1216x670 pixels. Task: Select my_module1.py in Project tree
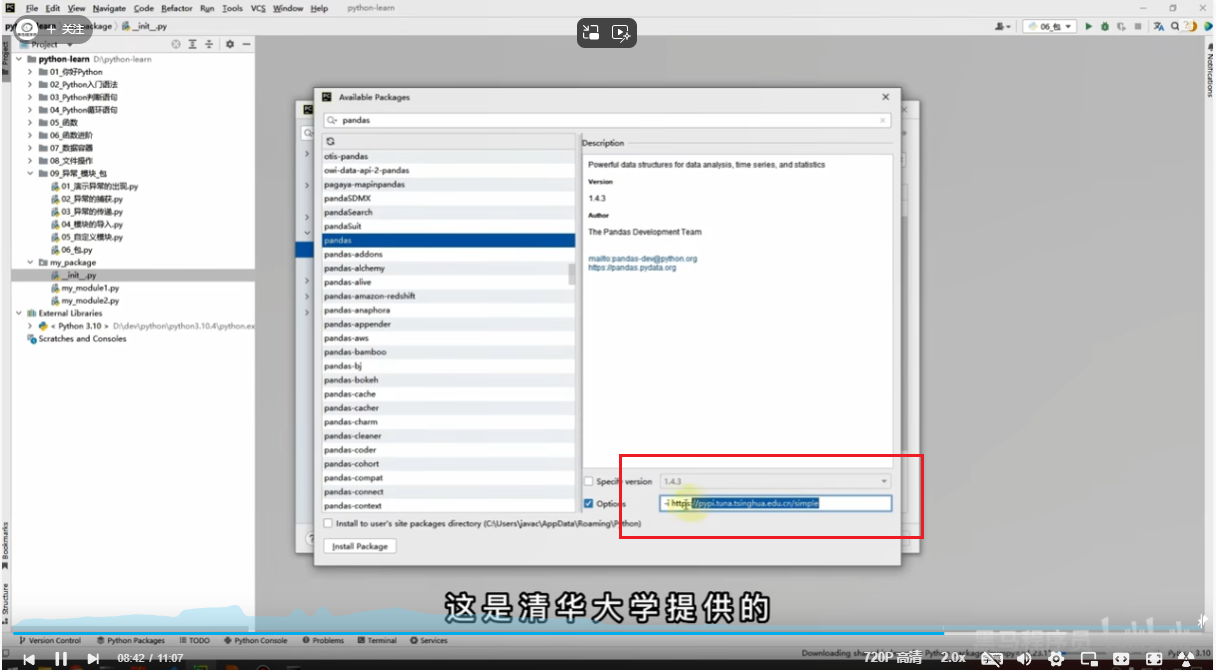[x=90, y=288]
